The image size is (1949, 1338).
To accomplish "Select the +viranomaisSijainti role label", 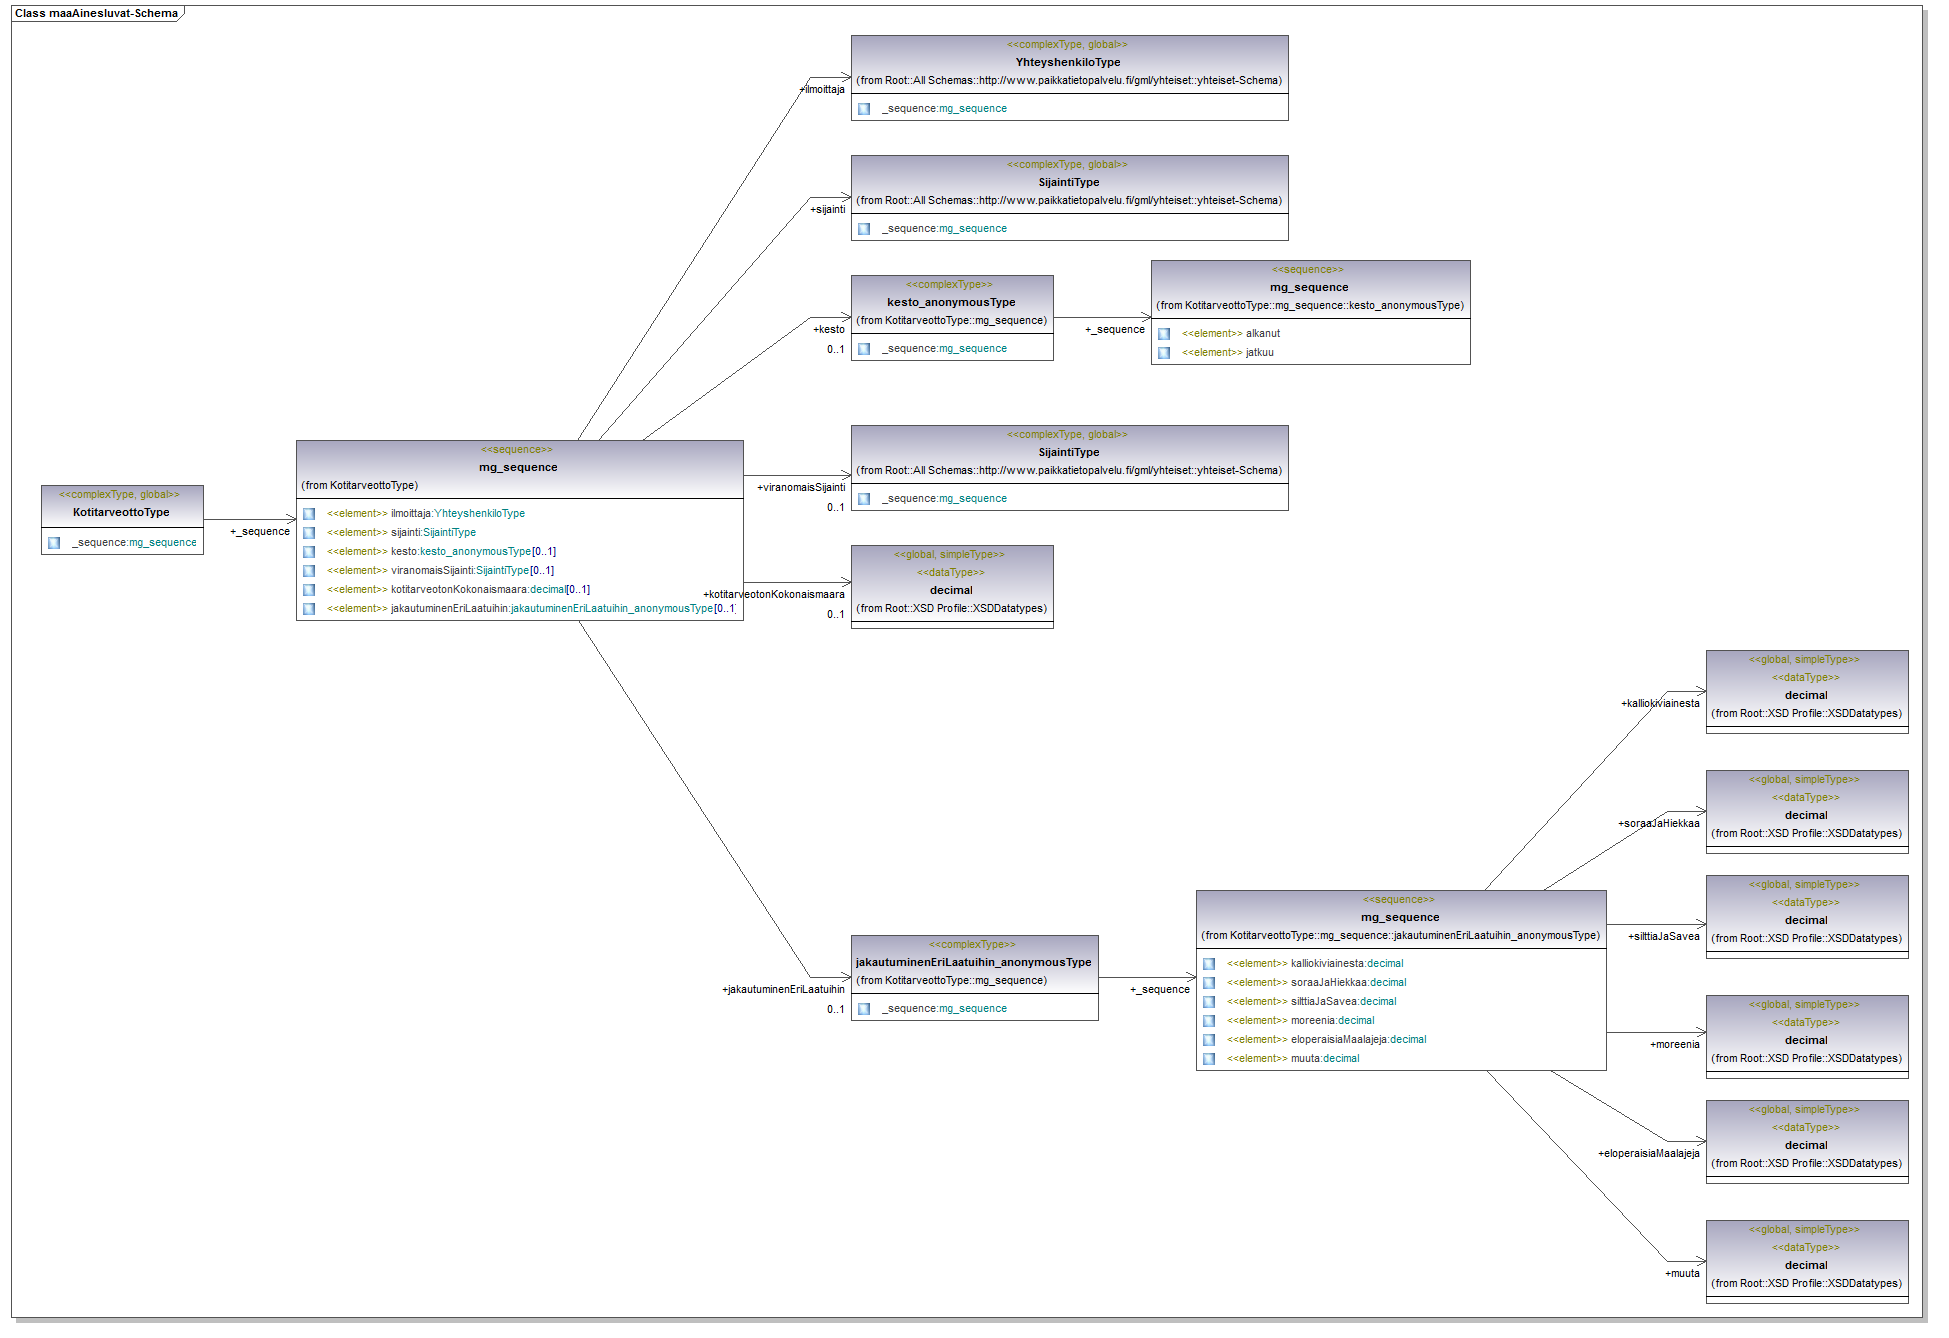I will [x=801, y=487].
